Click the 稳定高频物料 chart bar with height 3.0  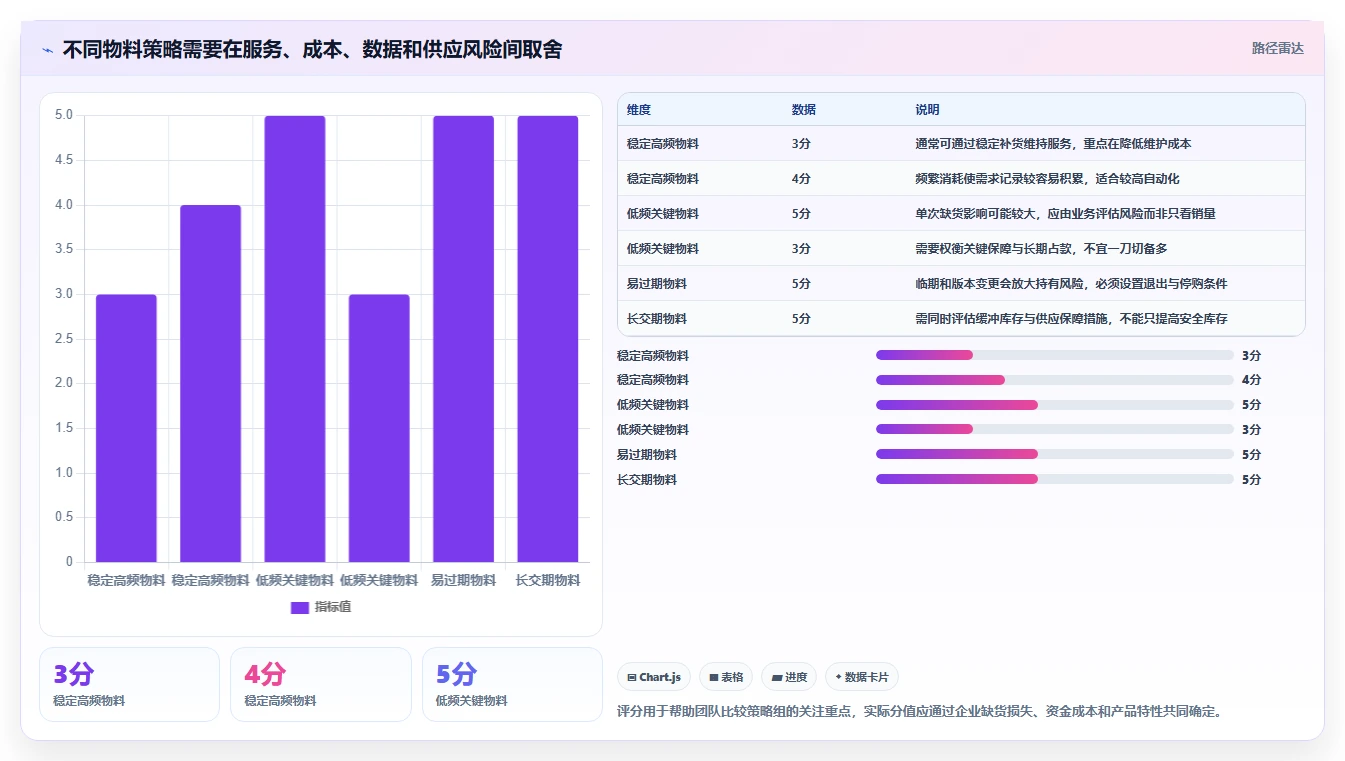[126, 428]
